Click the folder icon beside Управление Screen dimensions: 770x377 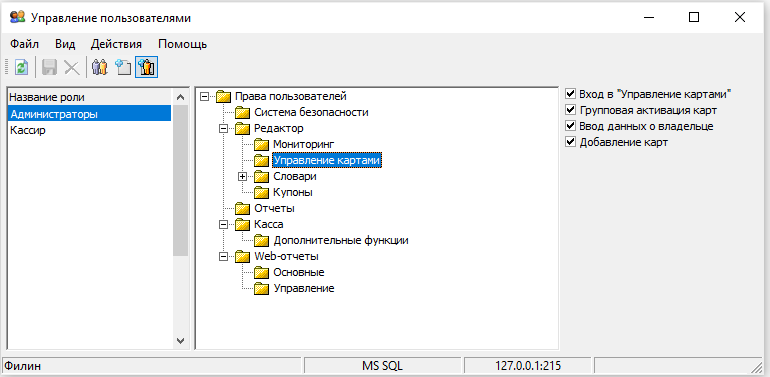(261, 289)
